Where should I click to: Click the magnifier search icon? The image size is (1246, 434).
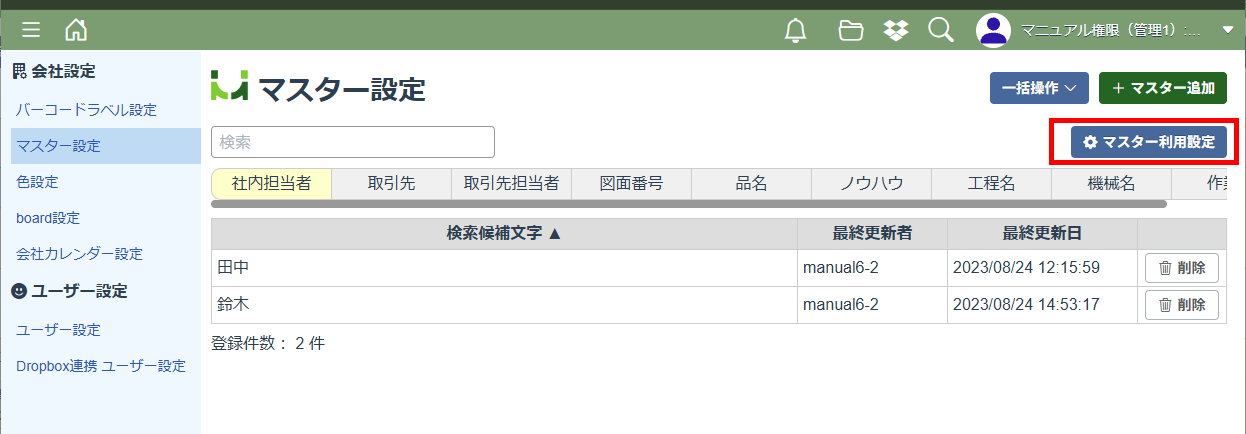[941, 30]
